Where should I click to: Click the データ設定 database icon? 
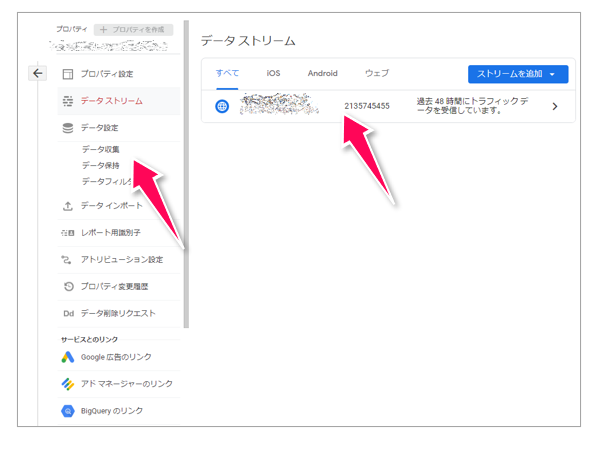click(x=68, y=128)
